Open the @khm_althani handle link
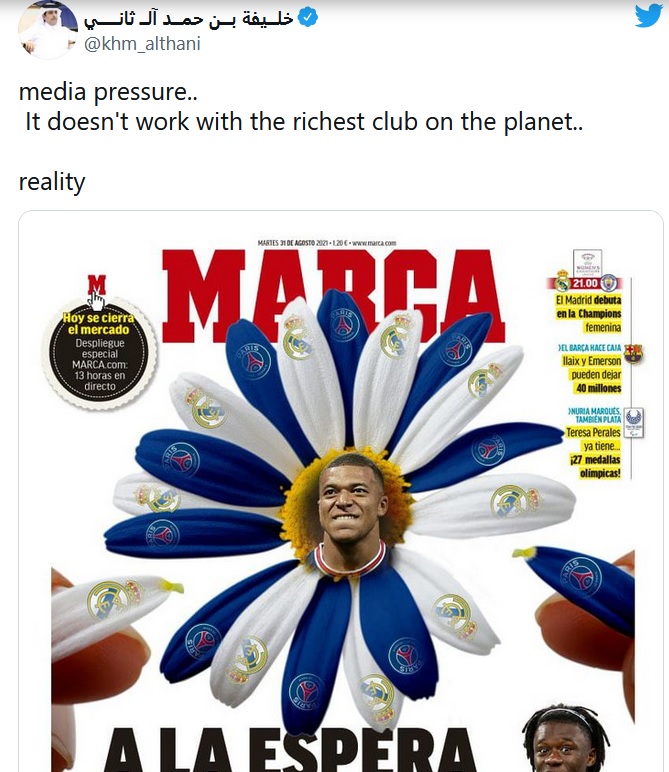 142,44
